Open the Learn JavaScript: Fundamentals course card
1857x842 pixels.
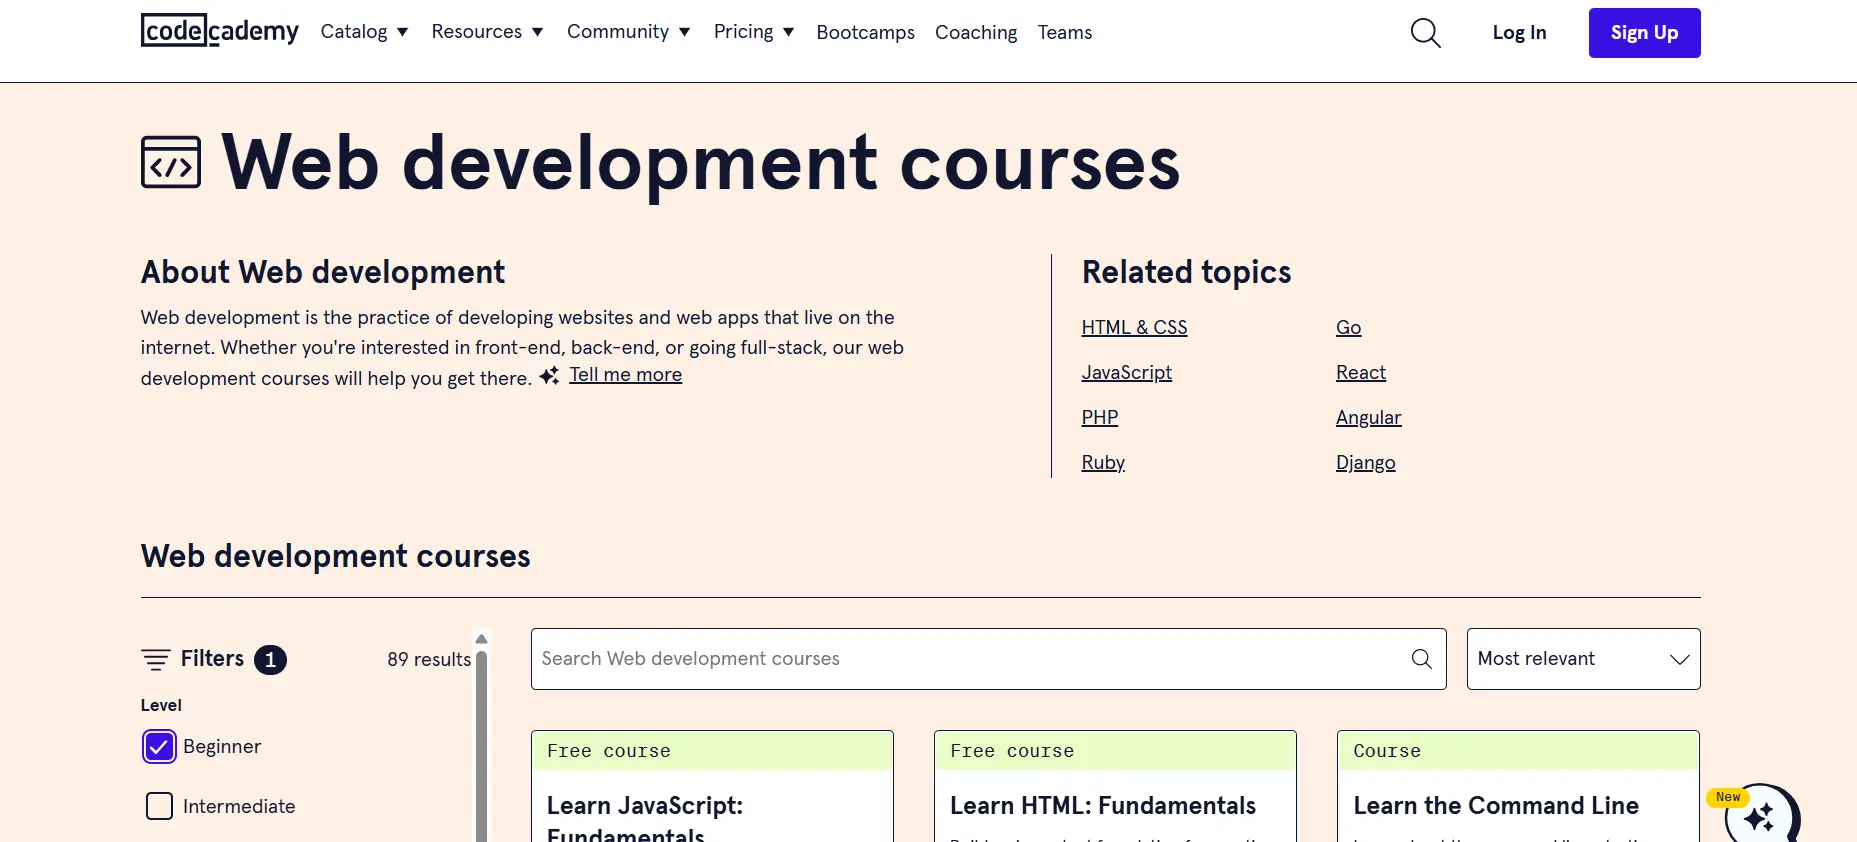point(712,787)
